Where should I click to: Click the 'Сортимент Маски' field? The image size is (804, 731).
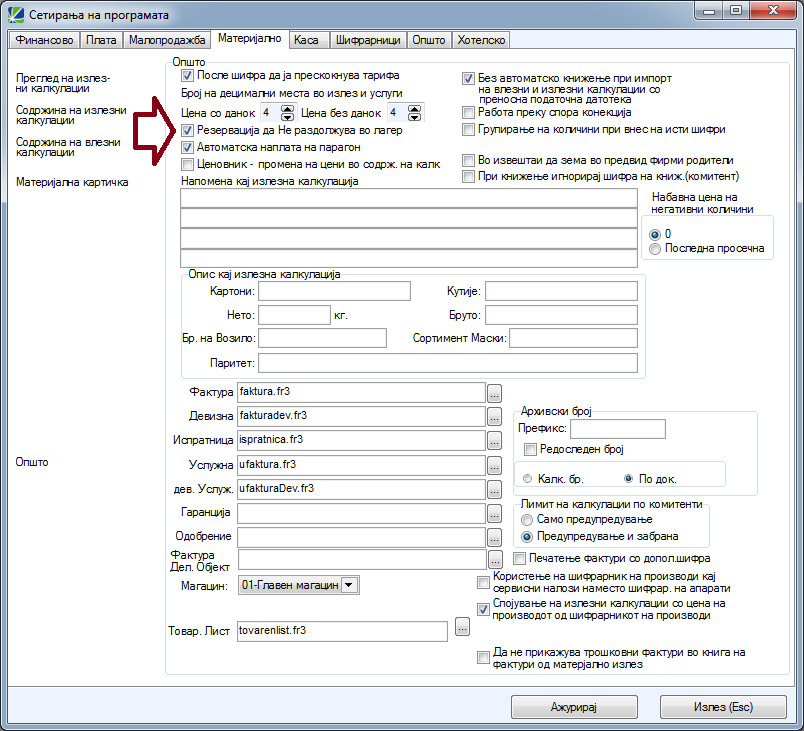(x=574, y=338)
